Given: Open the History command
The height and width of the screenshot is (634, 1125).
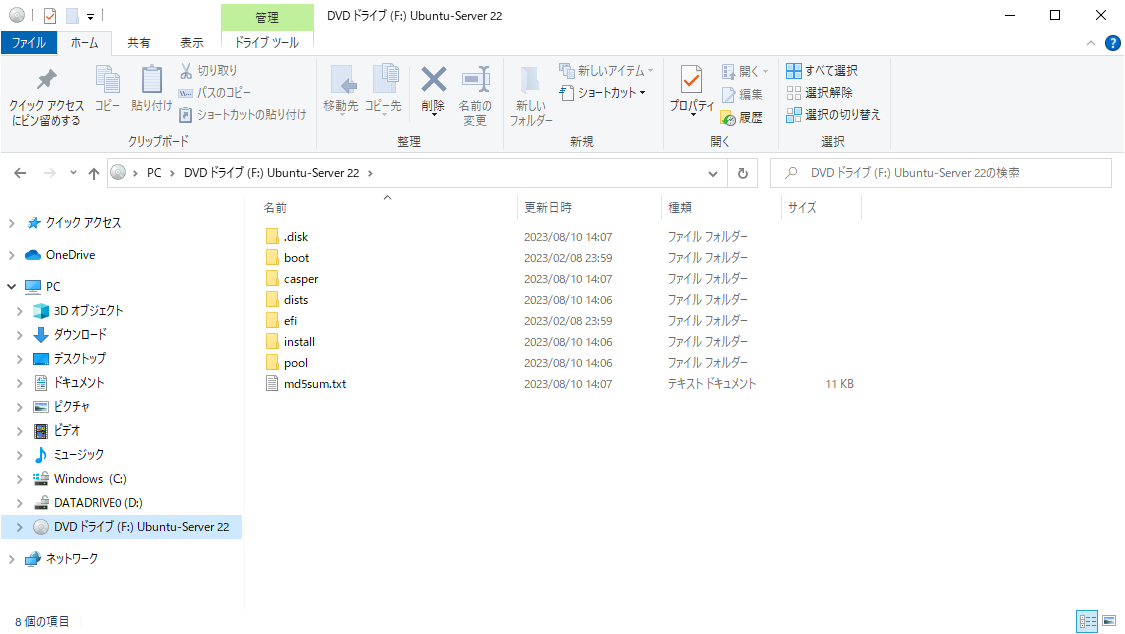Looking at the screenshot, I should click(x=743, y=117).
